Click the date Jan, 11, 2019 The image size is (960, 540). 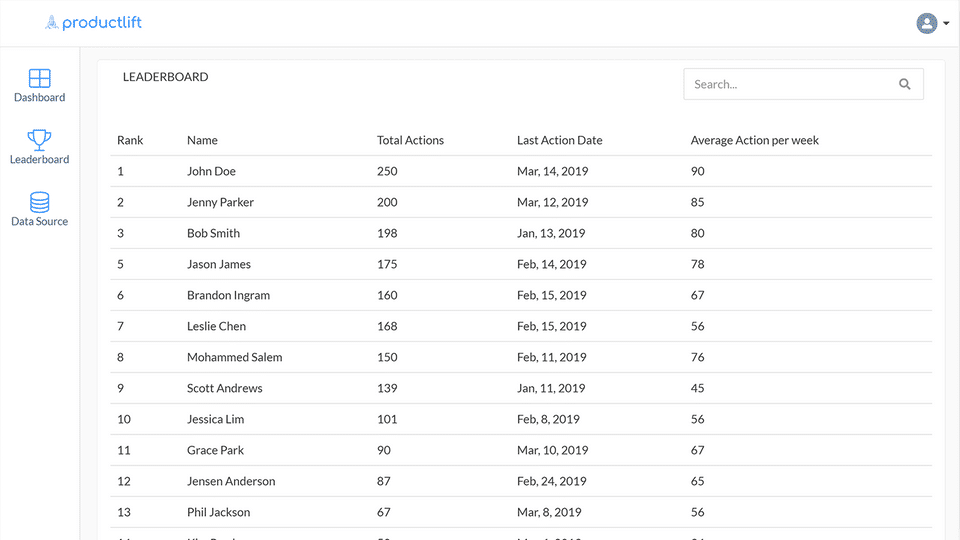click(551, 388)
